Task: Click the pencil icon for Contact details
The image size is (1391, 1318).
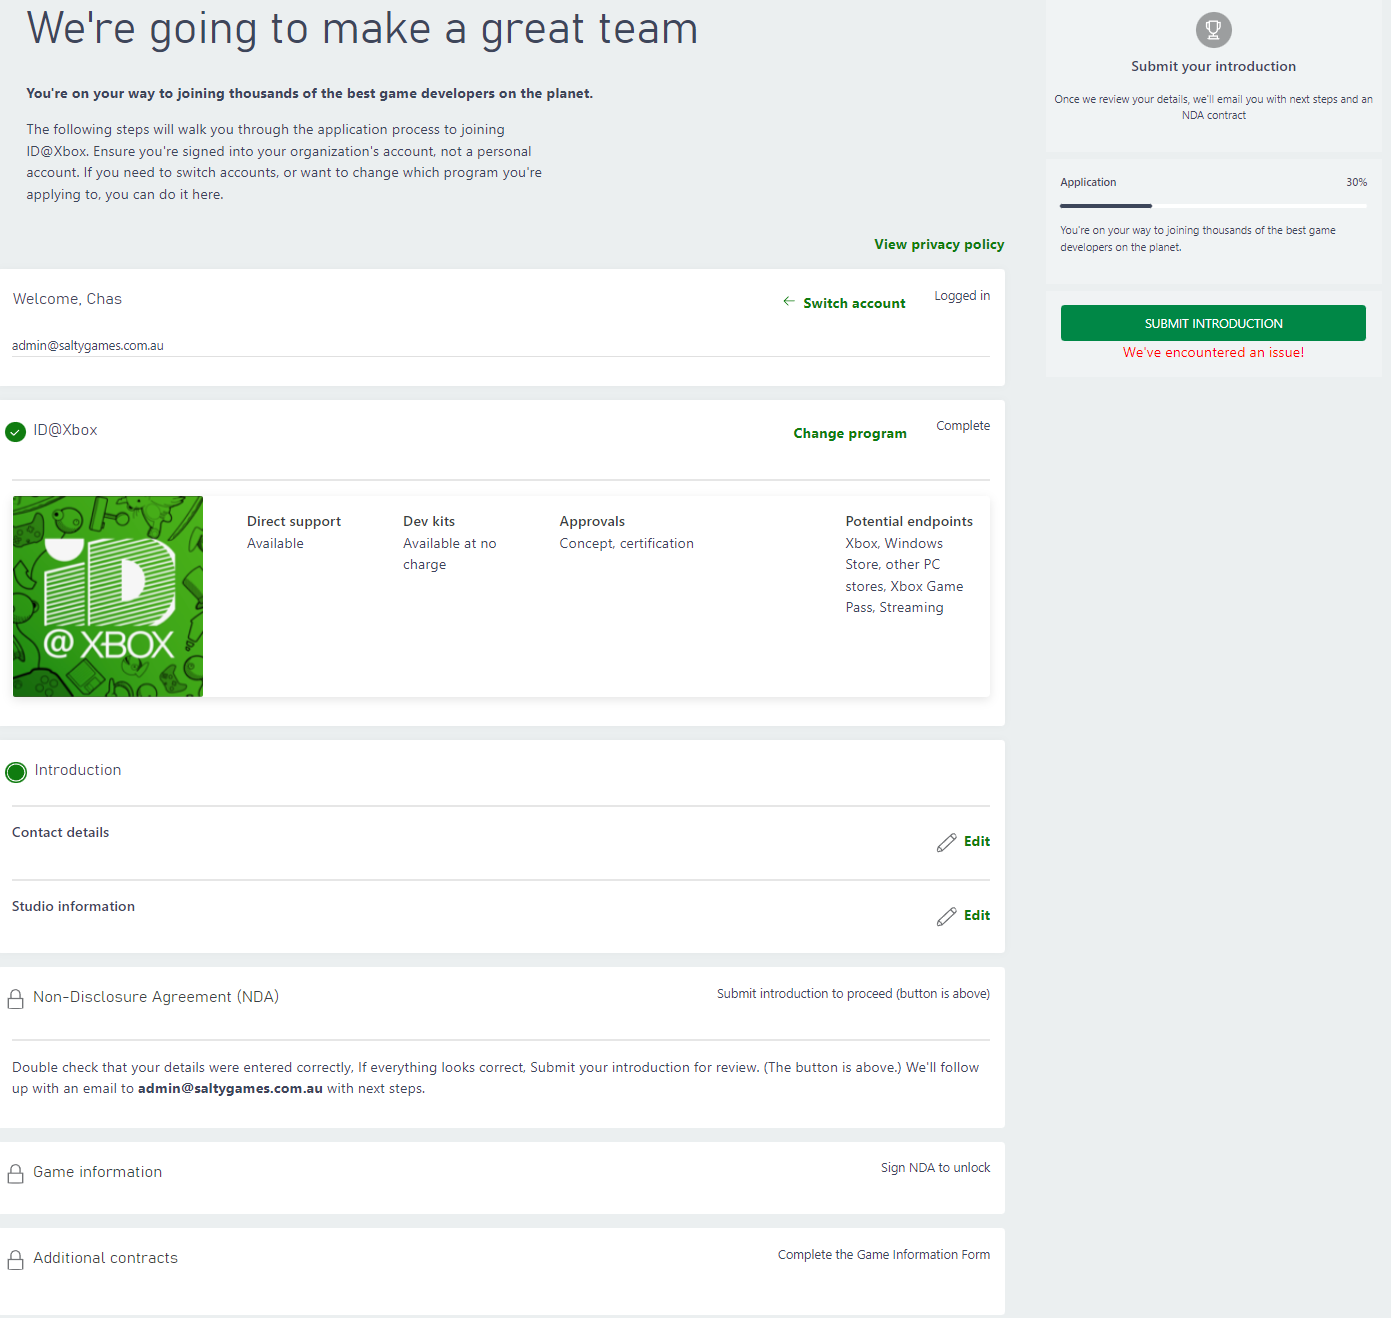Action: 947,842
